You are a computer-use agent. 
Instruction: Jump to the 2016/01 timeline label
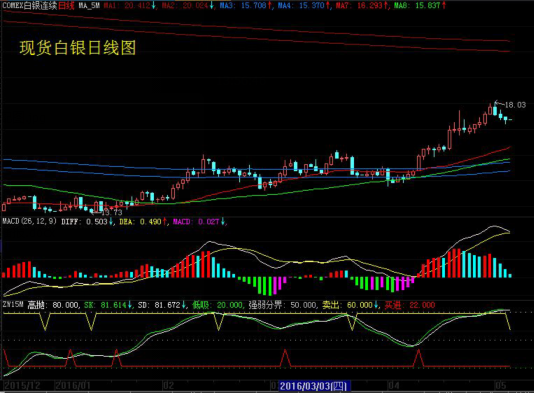(73, 386)
